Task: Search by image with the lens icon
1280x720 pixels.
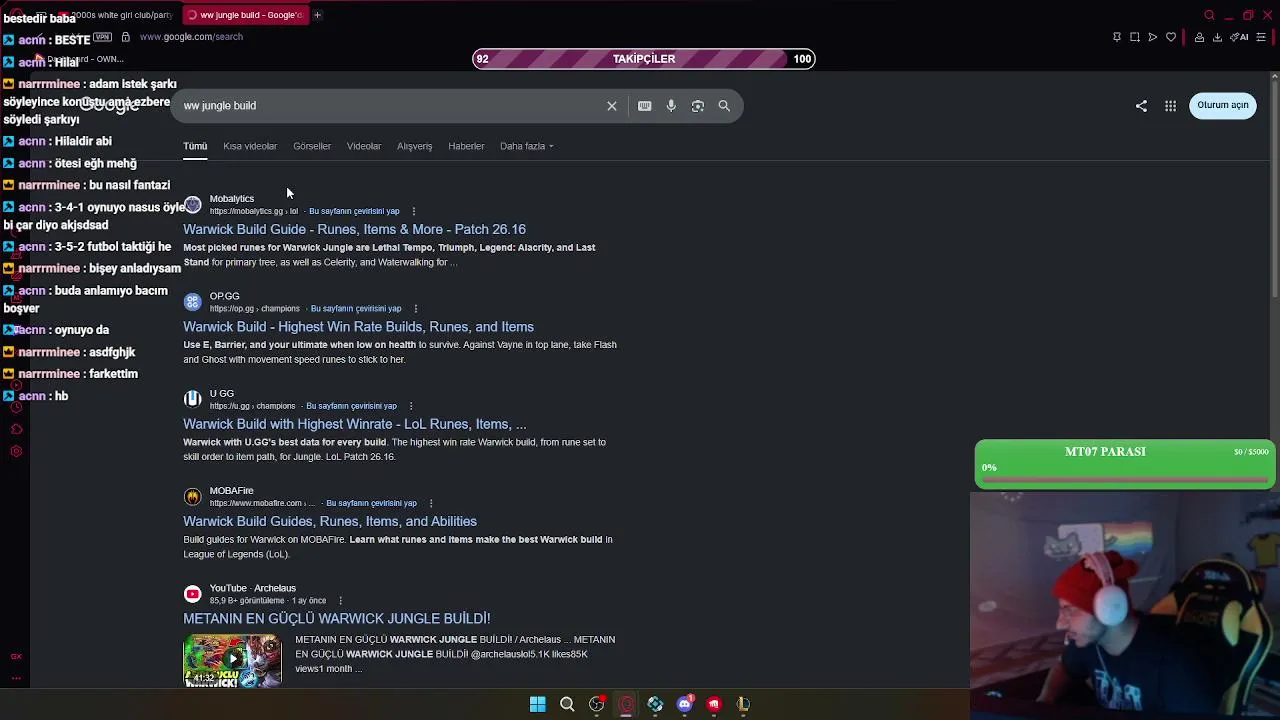Action: pos(698,106)
